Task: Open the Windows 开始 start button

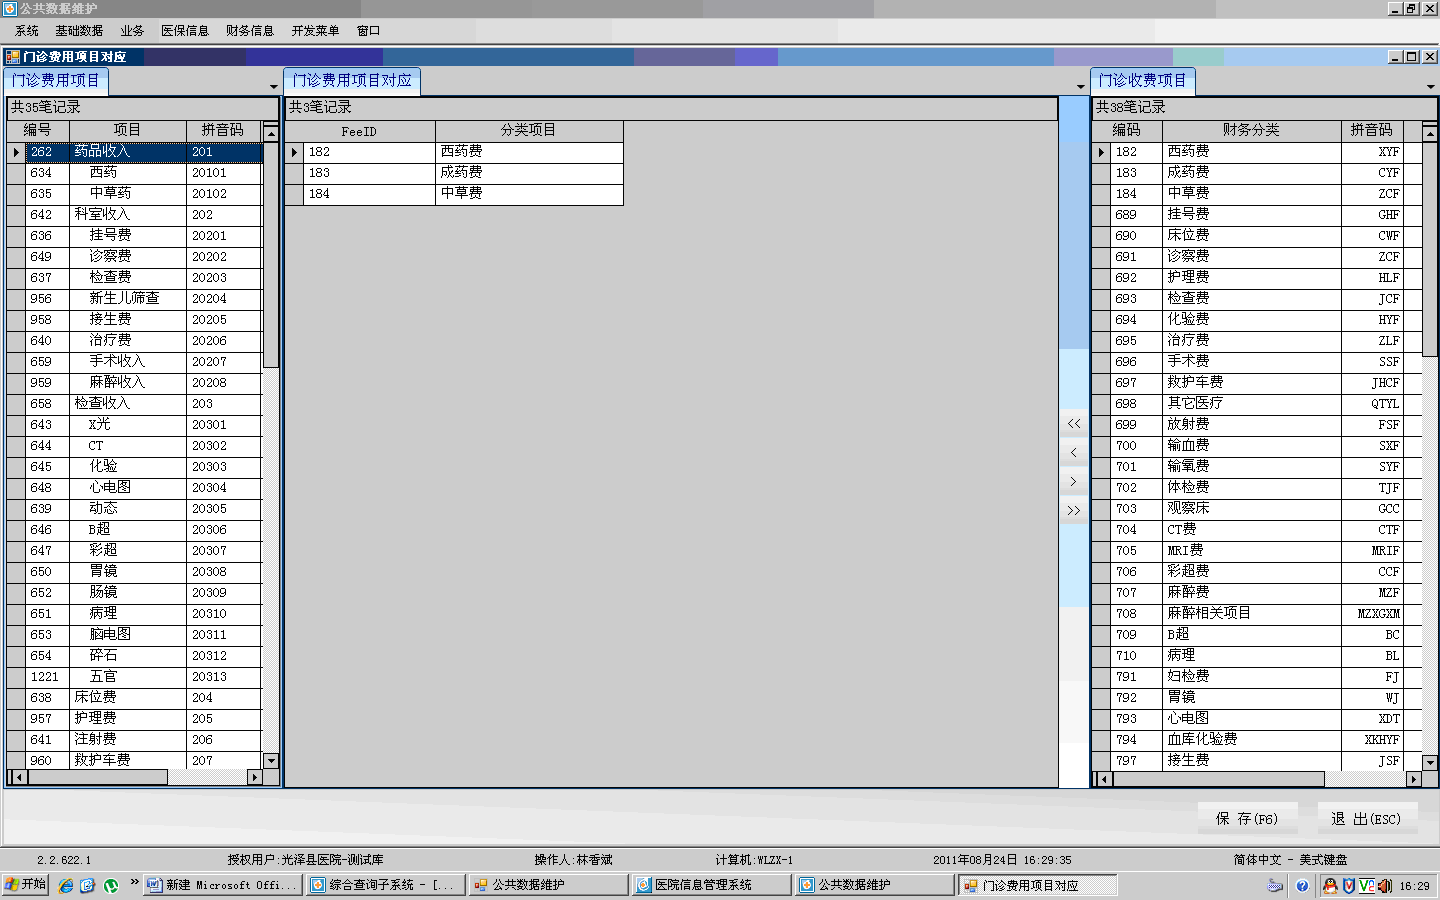Action: tap(26, 885)
